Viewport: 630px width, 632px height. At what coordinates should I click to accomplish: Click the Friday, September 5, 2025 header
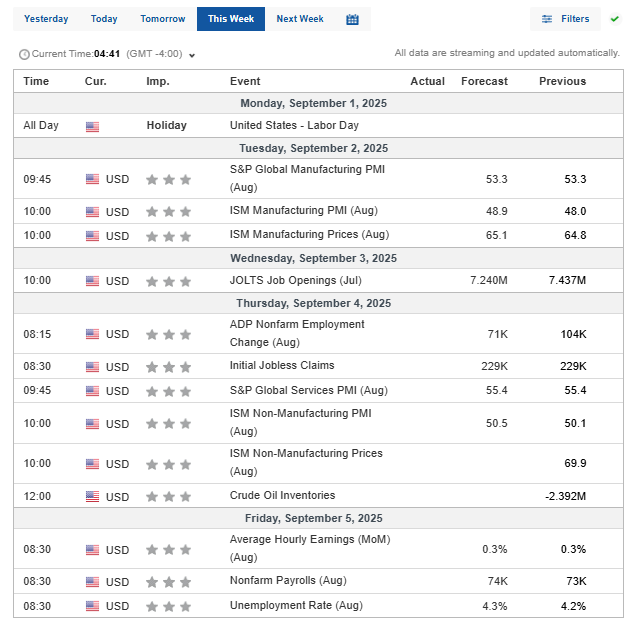pyautogui.click(x=313, y=518)
